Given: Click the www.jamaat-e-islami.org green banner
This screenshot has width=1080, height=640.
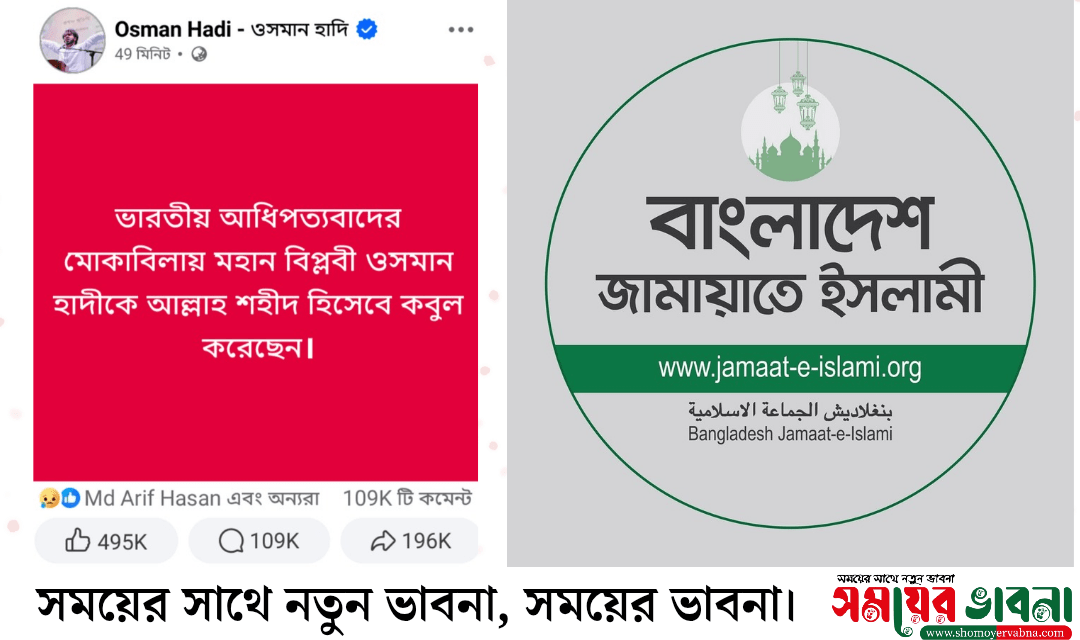Looking at the screenshot, I should click(789, 369).
